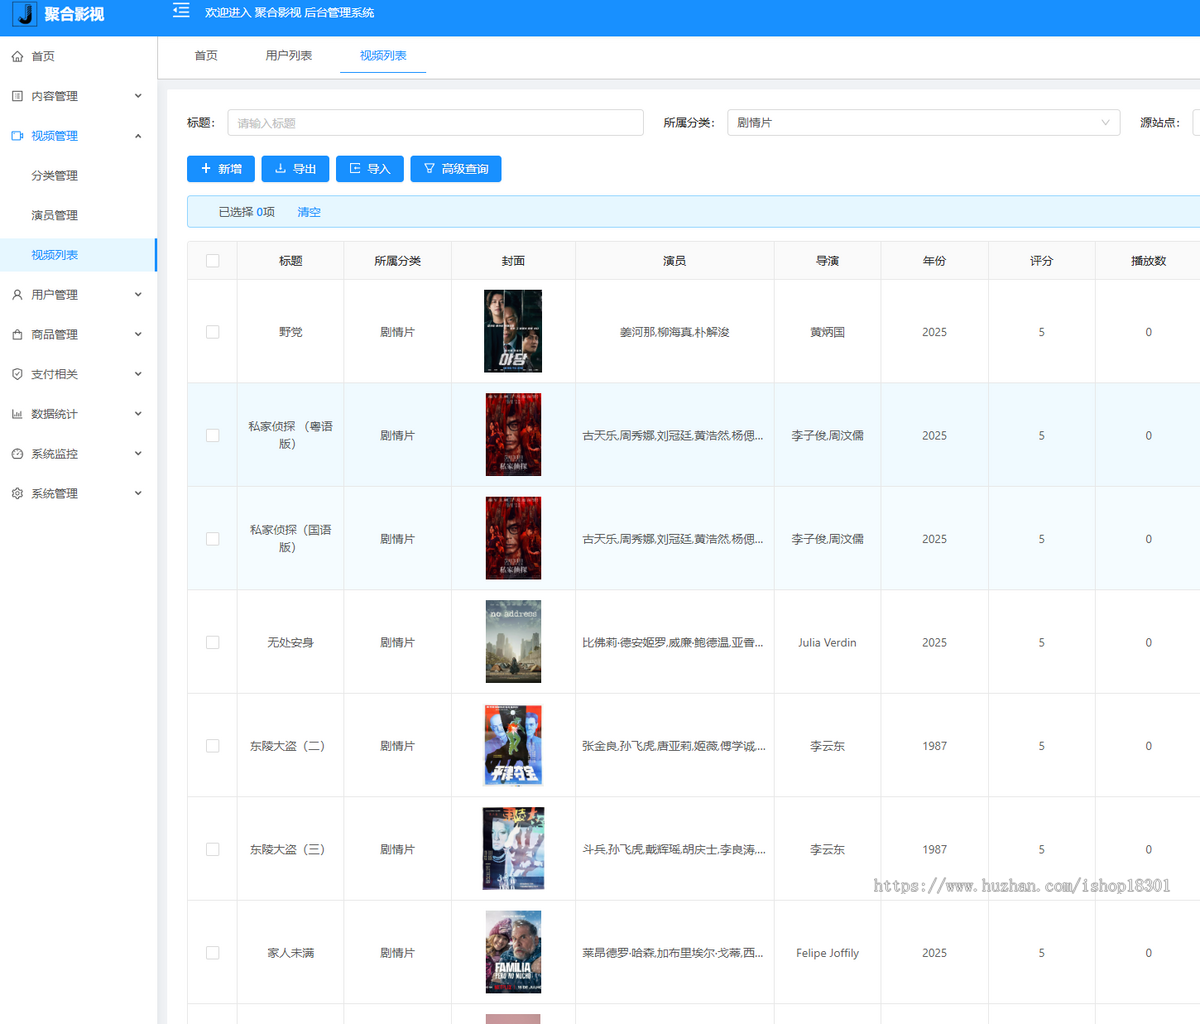Tick the select-all checkbox in table header
Screen dimensions: 1200x1024
pos(212,261)
